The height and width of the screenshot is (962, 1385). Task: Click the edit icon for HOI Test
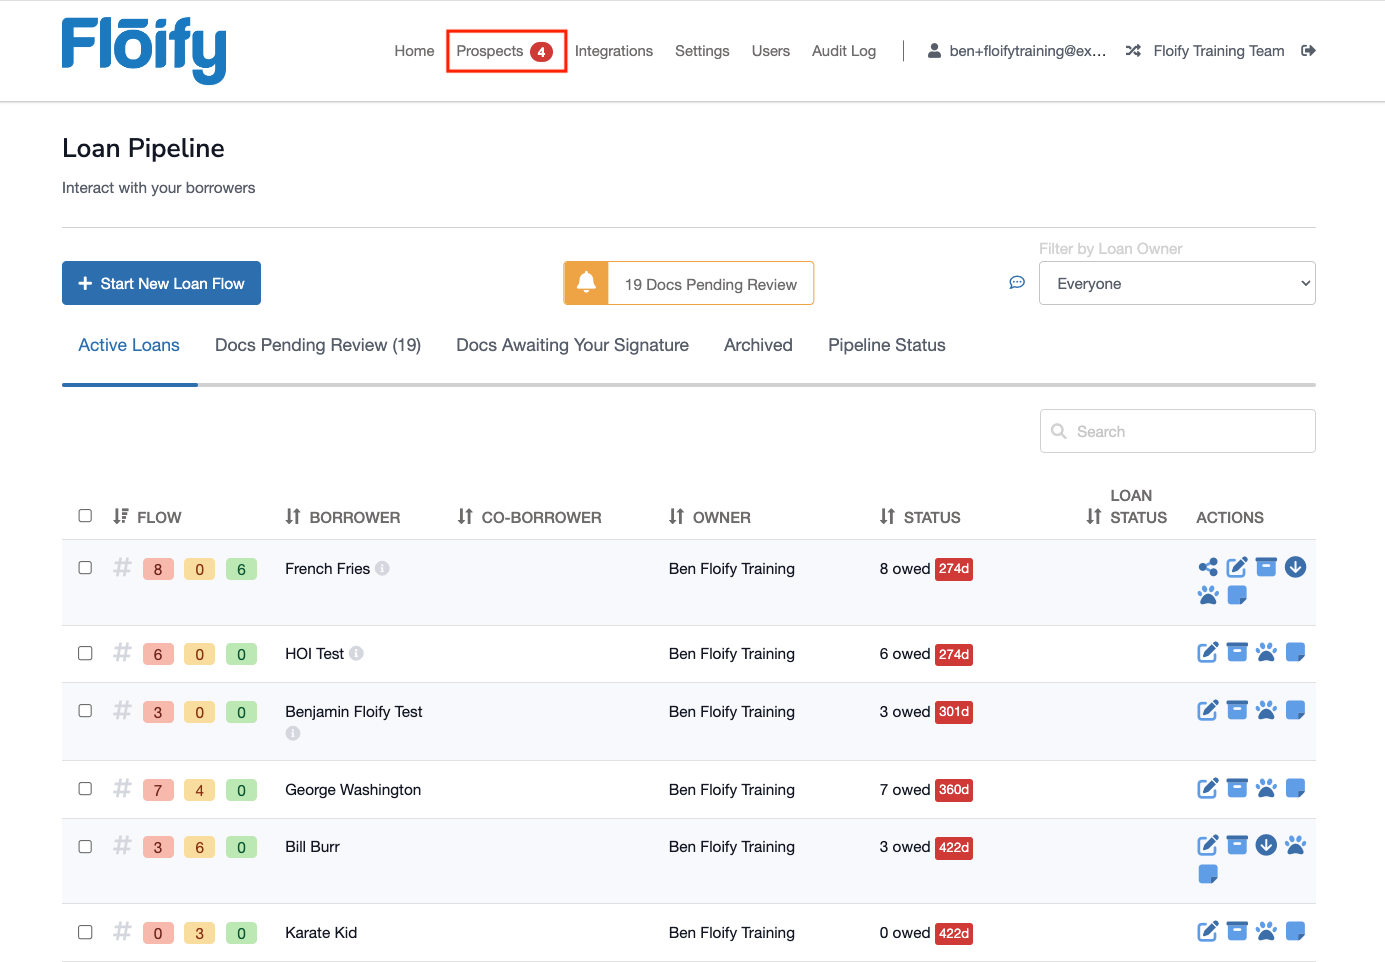1208,653
